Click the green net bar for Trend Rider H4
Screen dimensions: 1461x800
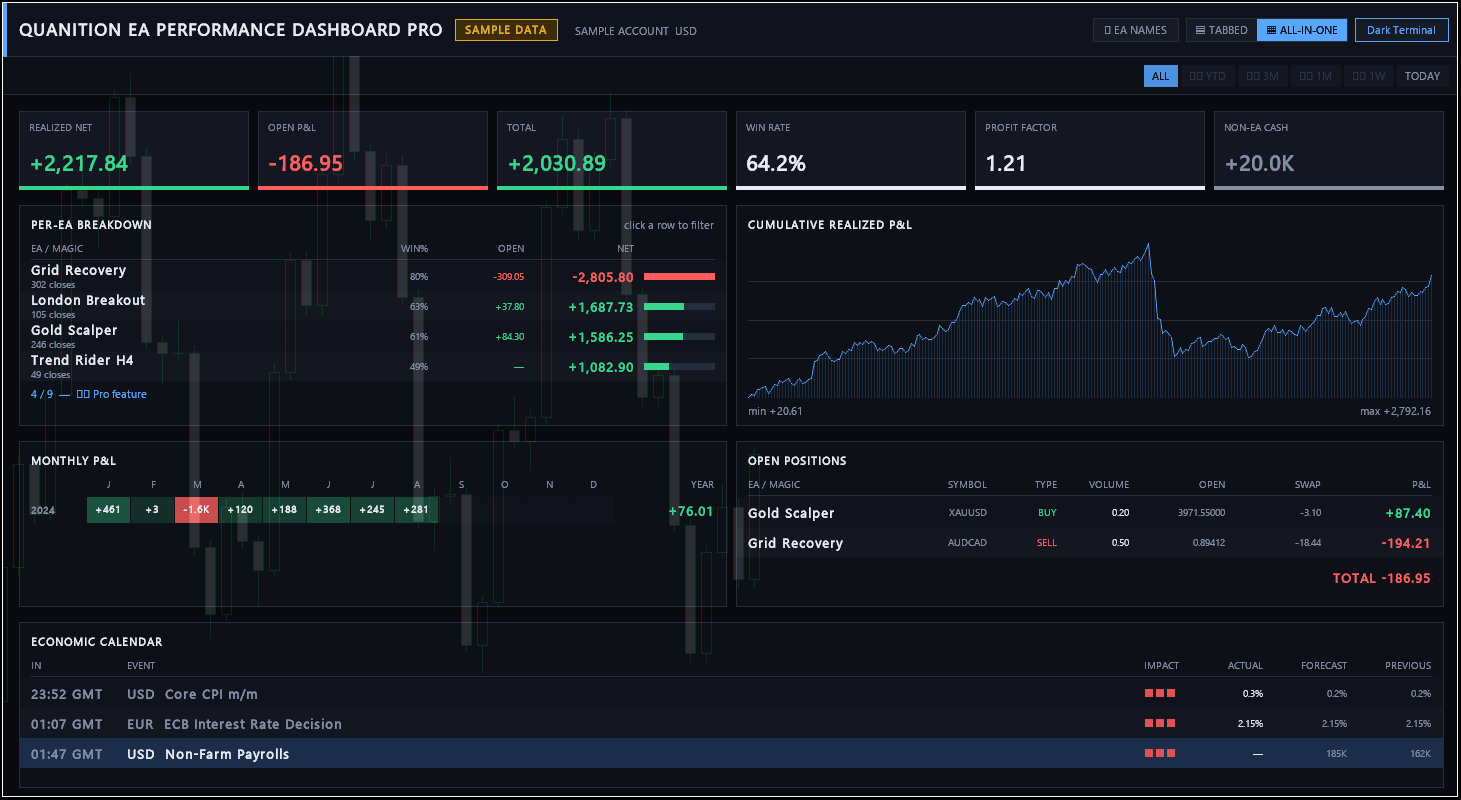657,367
